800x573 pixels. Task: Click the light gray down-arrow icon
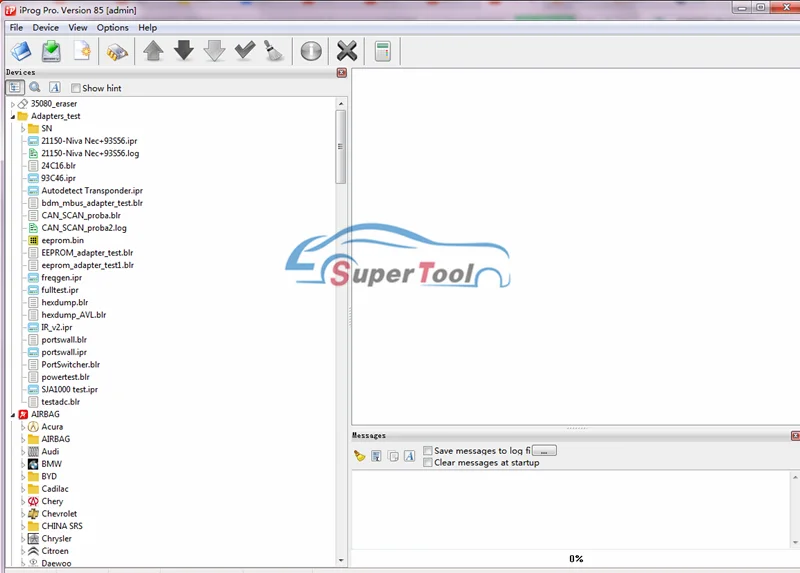click(x=214, y=51)
